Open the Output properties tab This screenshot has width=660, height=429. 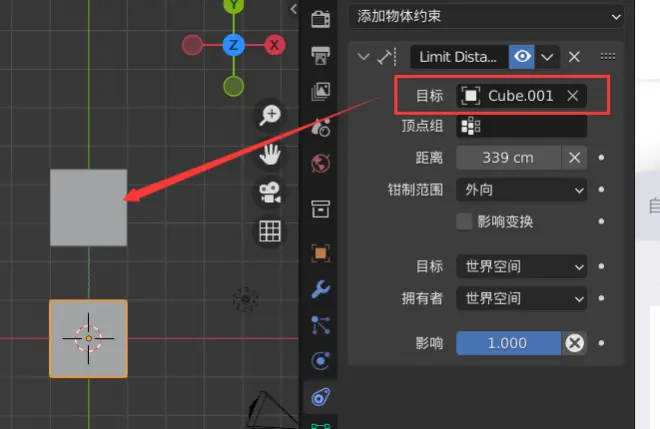pos(320,55)
